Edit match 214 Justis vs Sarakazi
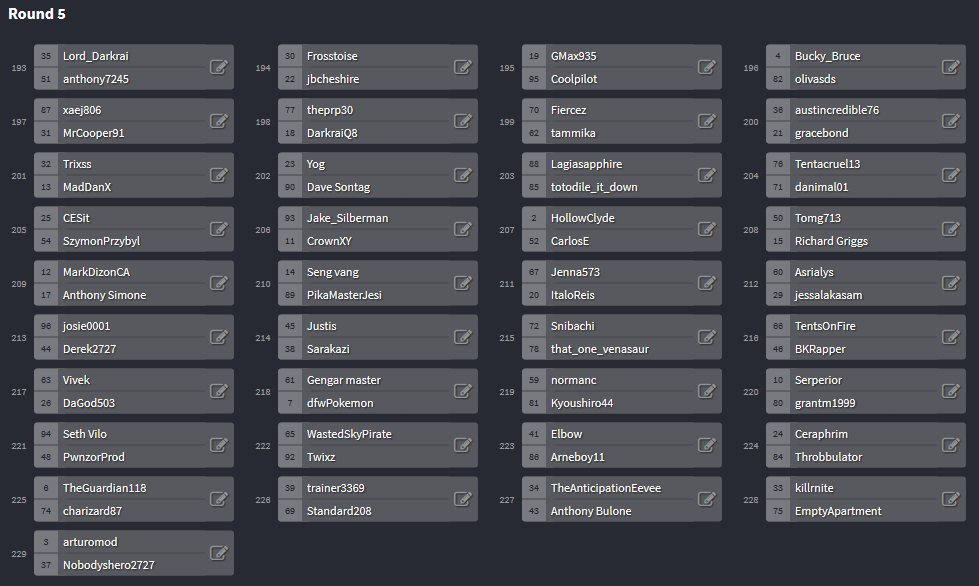 point(463,337)
